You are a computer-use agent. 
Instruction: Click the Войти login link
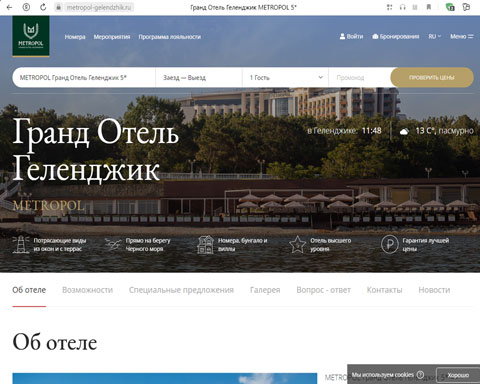[x=355, y=36]
